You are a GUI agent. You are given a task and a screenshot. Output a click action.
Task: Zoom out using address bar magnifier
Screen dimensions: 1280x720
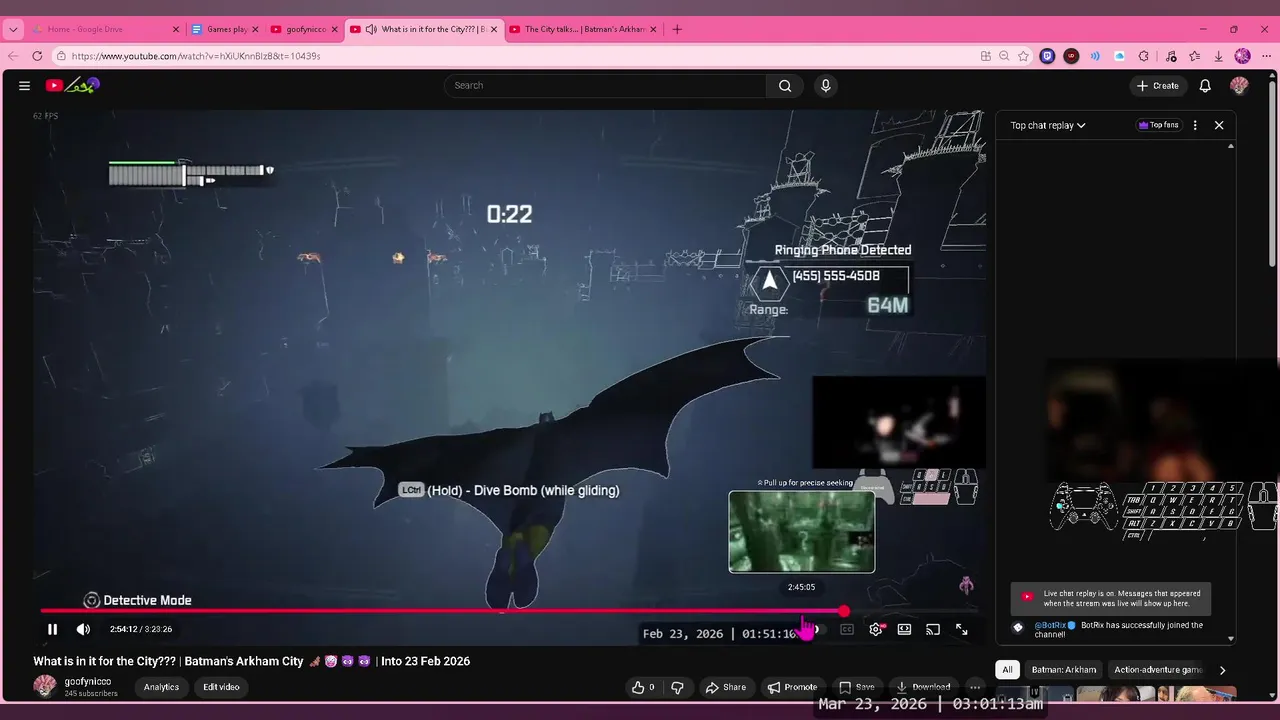(1004, 56)
